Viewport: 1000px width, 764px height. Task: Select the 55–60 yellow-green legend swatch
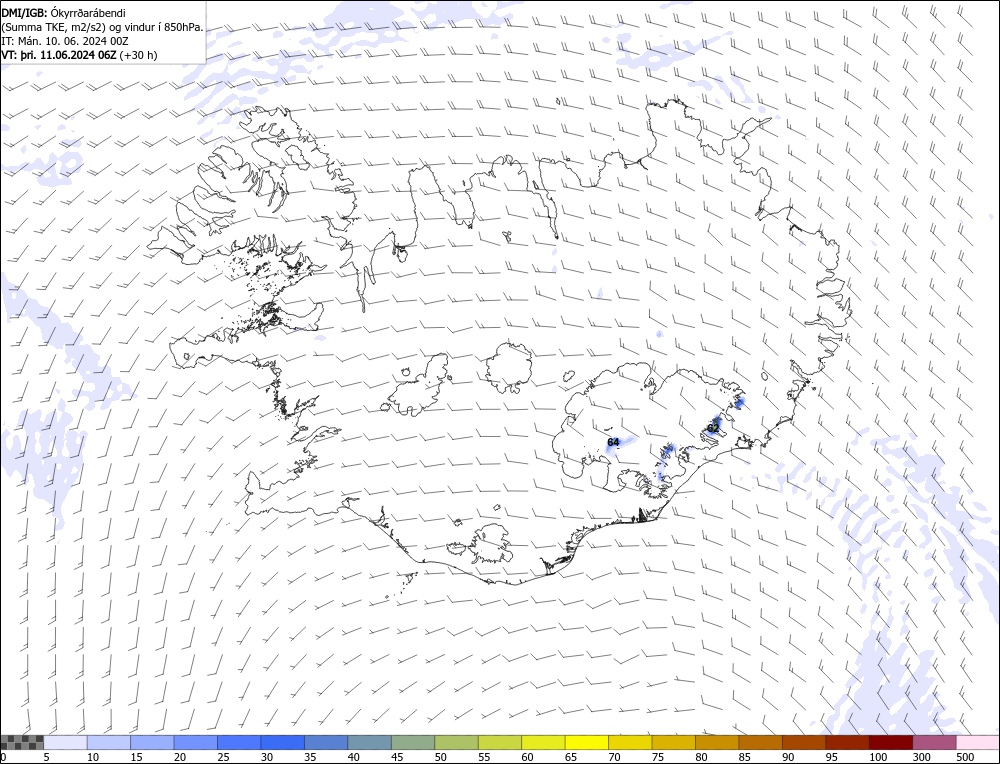click(x=499, y=742)
